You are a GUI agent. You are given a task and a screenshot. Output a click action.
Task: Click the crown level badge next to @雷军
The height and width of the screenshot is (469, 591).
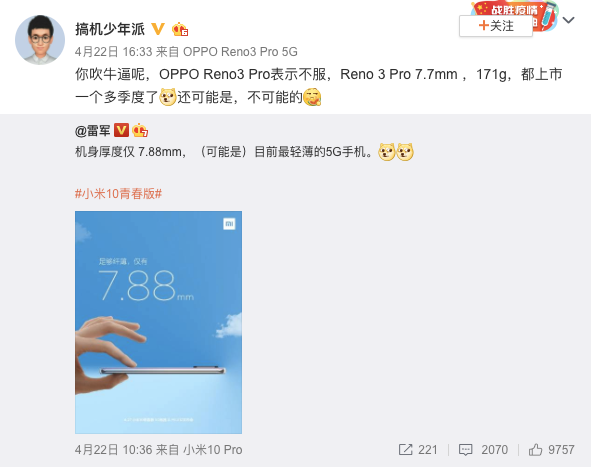point(140,130)
